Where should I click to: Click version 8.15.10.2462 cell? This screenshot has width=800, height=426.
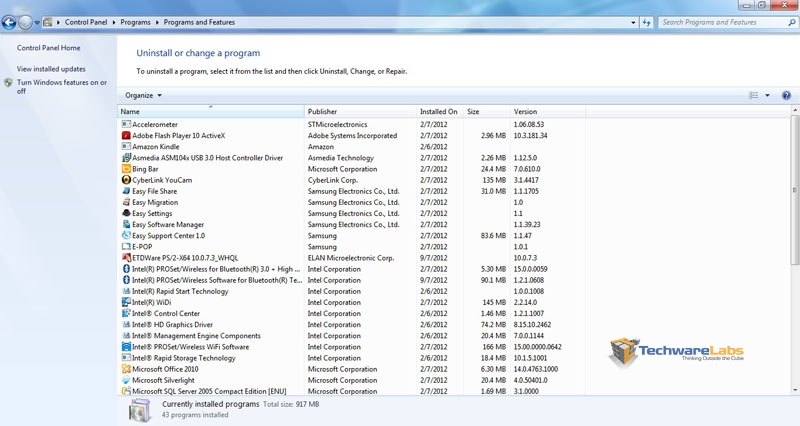[532, 324]
